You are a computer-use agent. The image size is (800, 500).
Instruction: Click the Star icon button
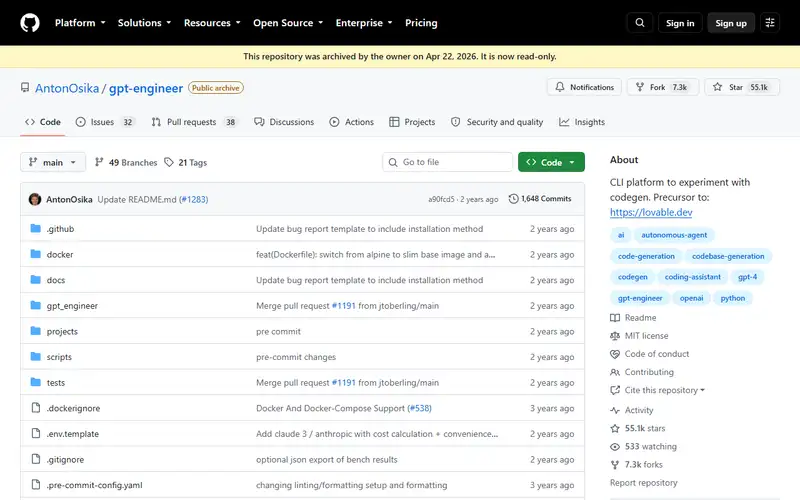(717, 87)
